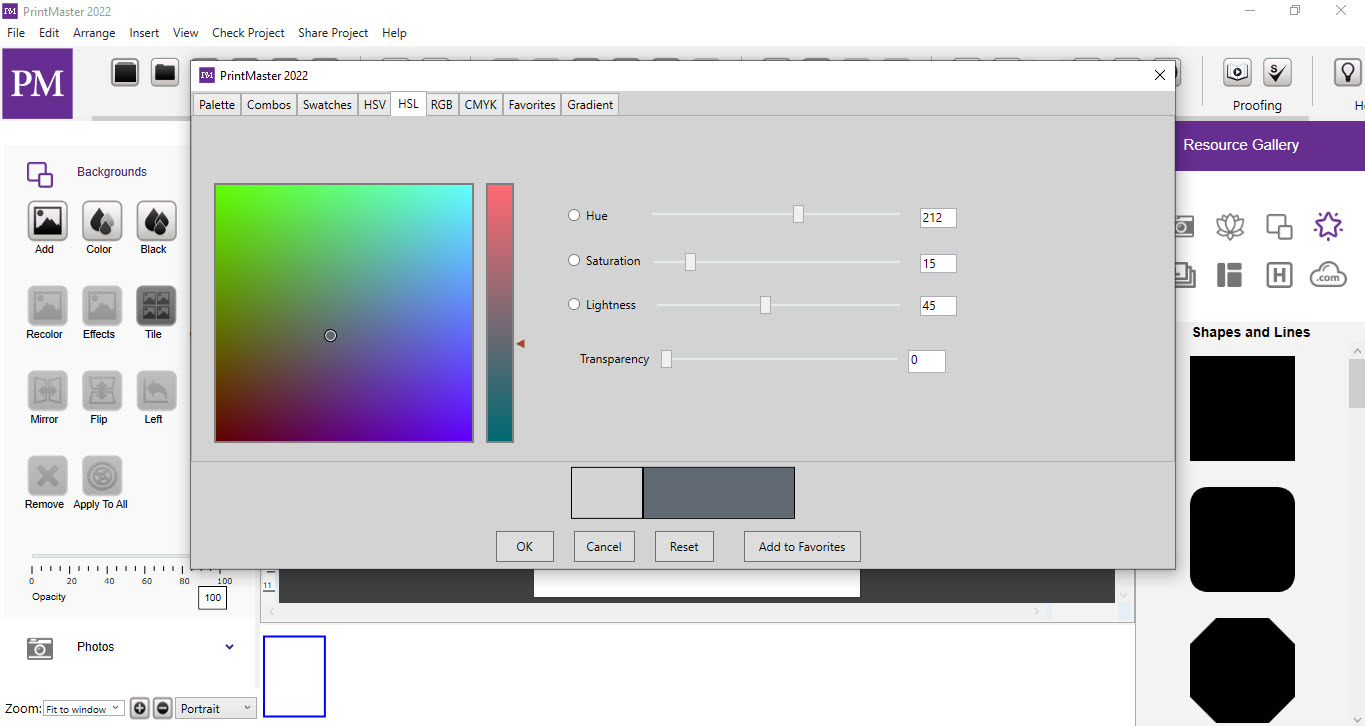Switch to the Swatches tab
The width and height of the screenshot is (1365, 726).
327,104
